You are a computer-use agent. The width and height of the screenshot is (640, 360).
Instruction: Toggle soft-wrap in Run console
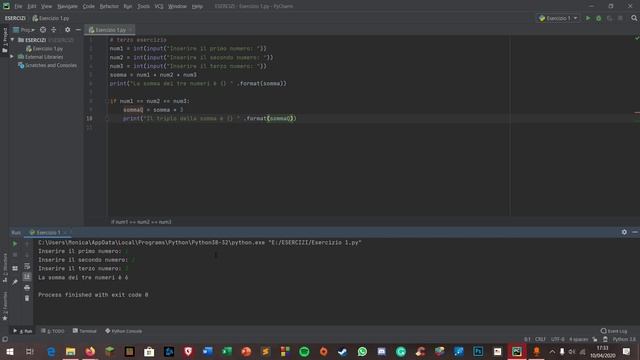(x=27, y=266)
